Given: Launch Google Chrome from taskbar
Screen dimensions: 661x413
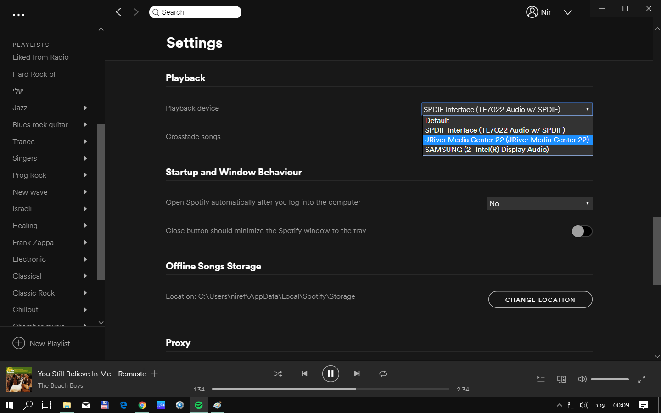Looking at the screenshot, I should pyautogui.click(x=142, y=405).
